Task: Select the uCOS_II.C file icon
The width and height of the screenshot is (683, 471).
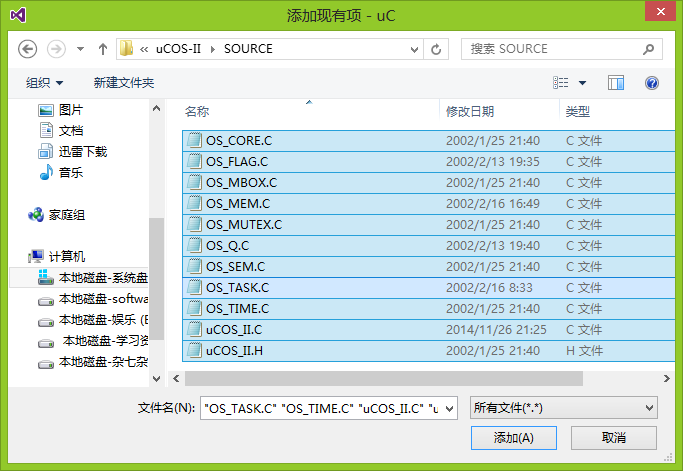Action: pyautogui.click(x=194, y=329)
